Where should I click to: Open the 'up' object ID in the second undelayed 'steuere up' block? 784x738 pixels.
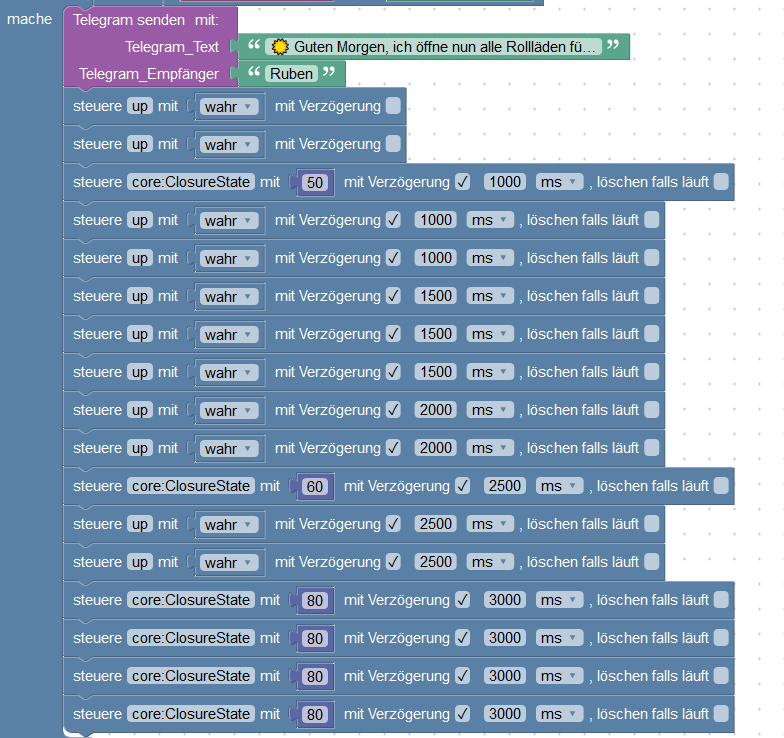[x=140, y=144]
